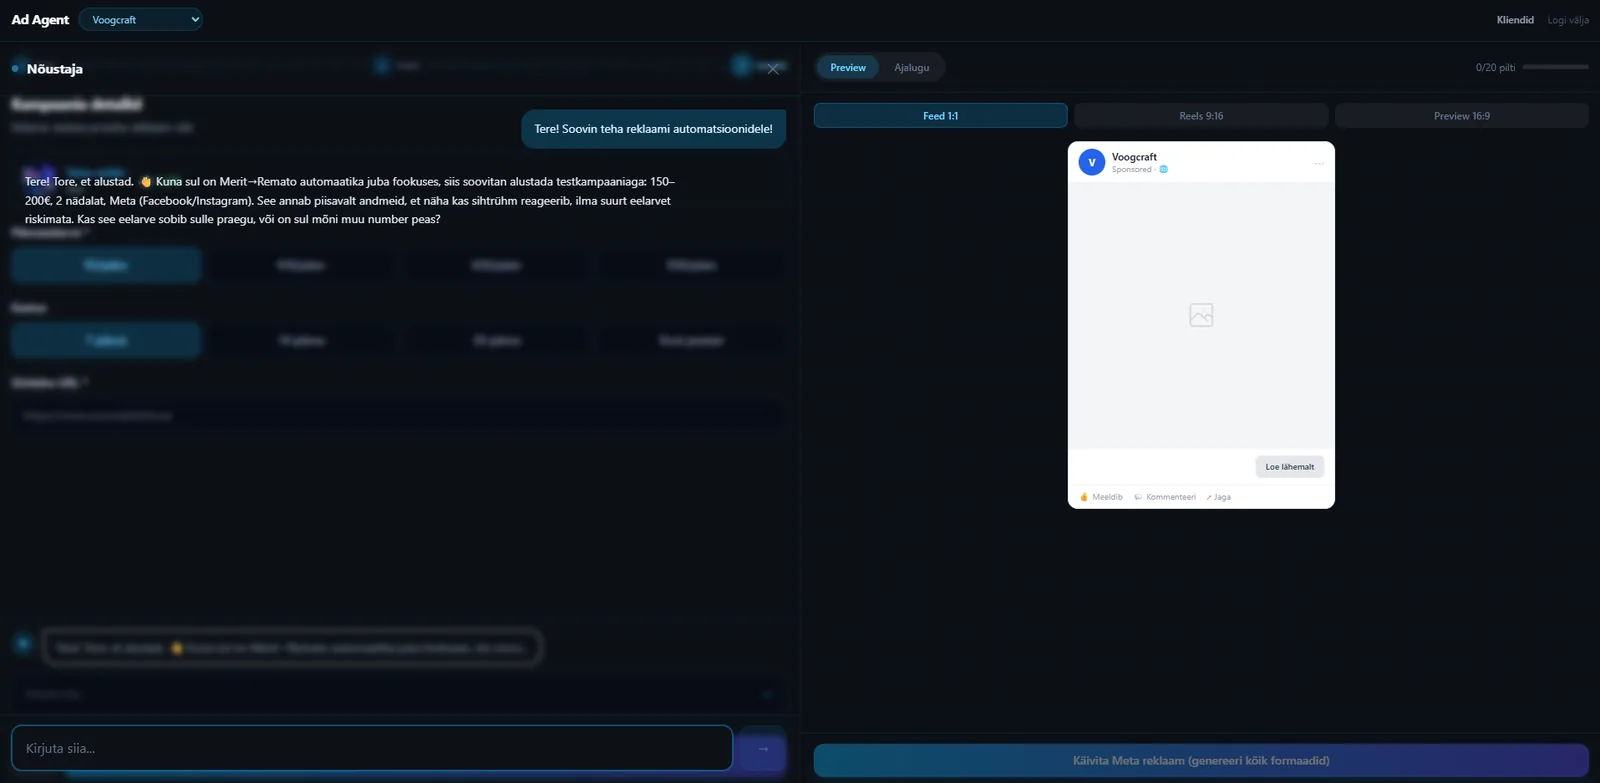Click the Loe lähemalt button

pyautogui.click(x=1290, y=467)
